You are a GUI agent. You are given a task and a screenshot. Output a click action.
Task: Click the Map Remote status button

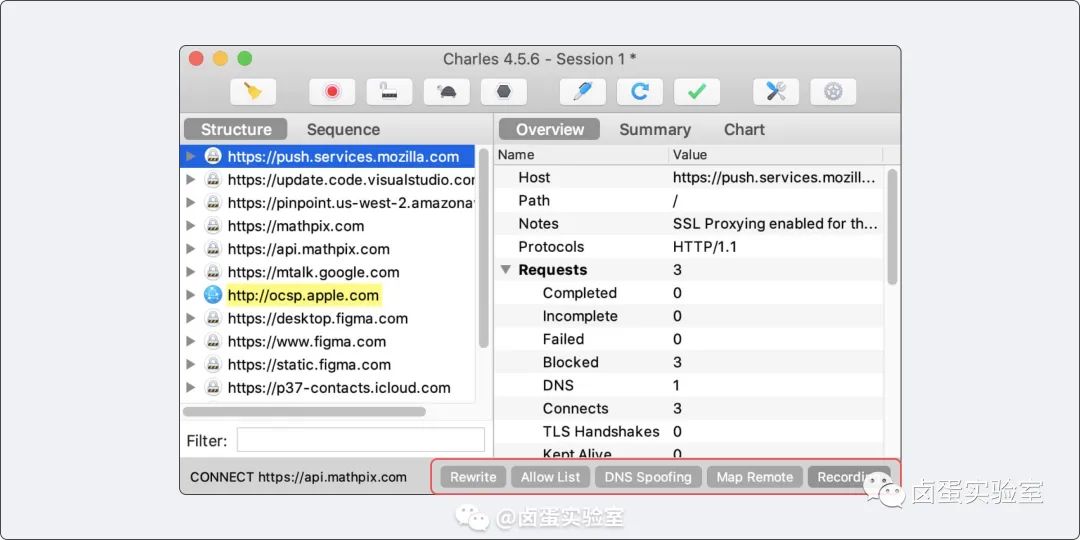[755, 477]
